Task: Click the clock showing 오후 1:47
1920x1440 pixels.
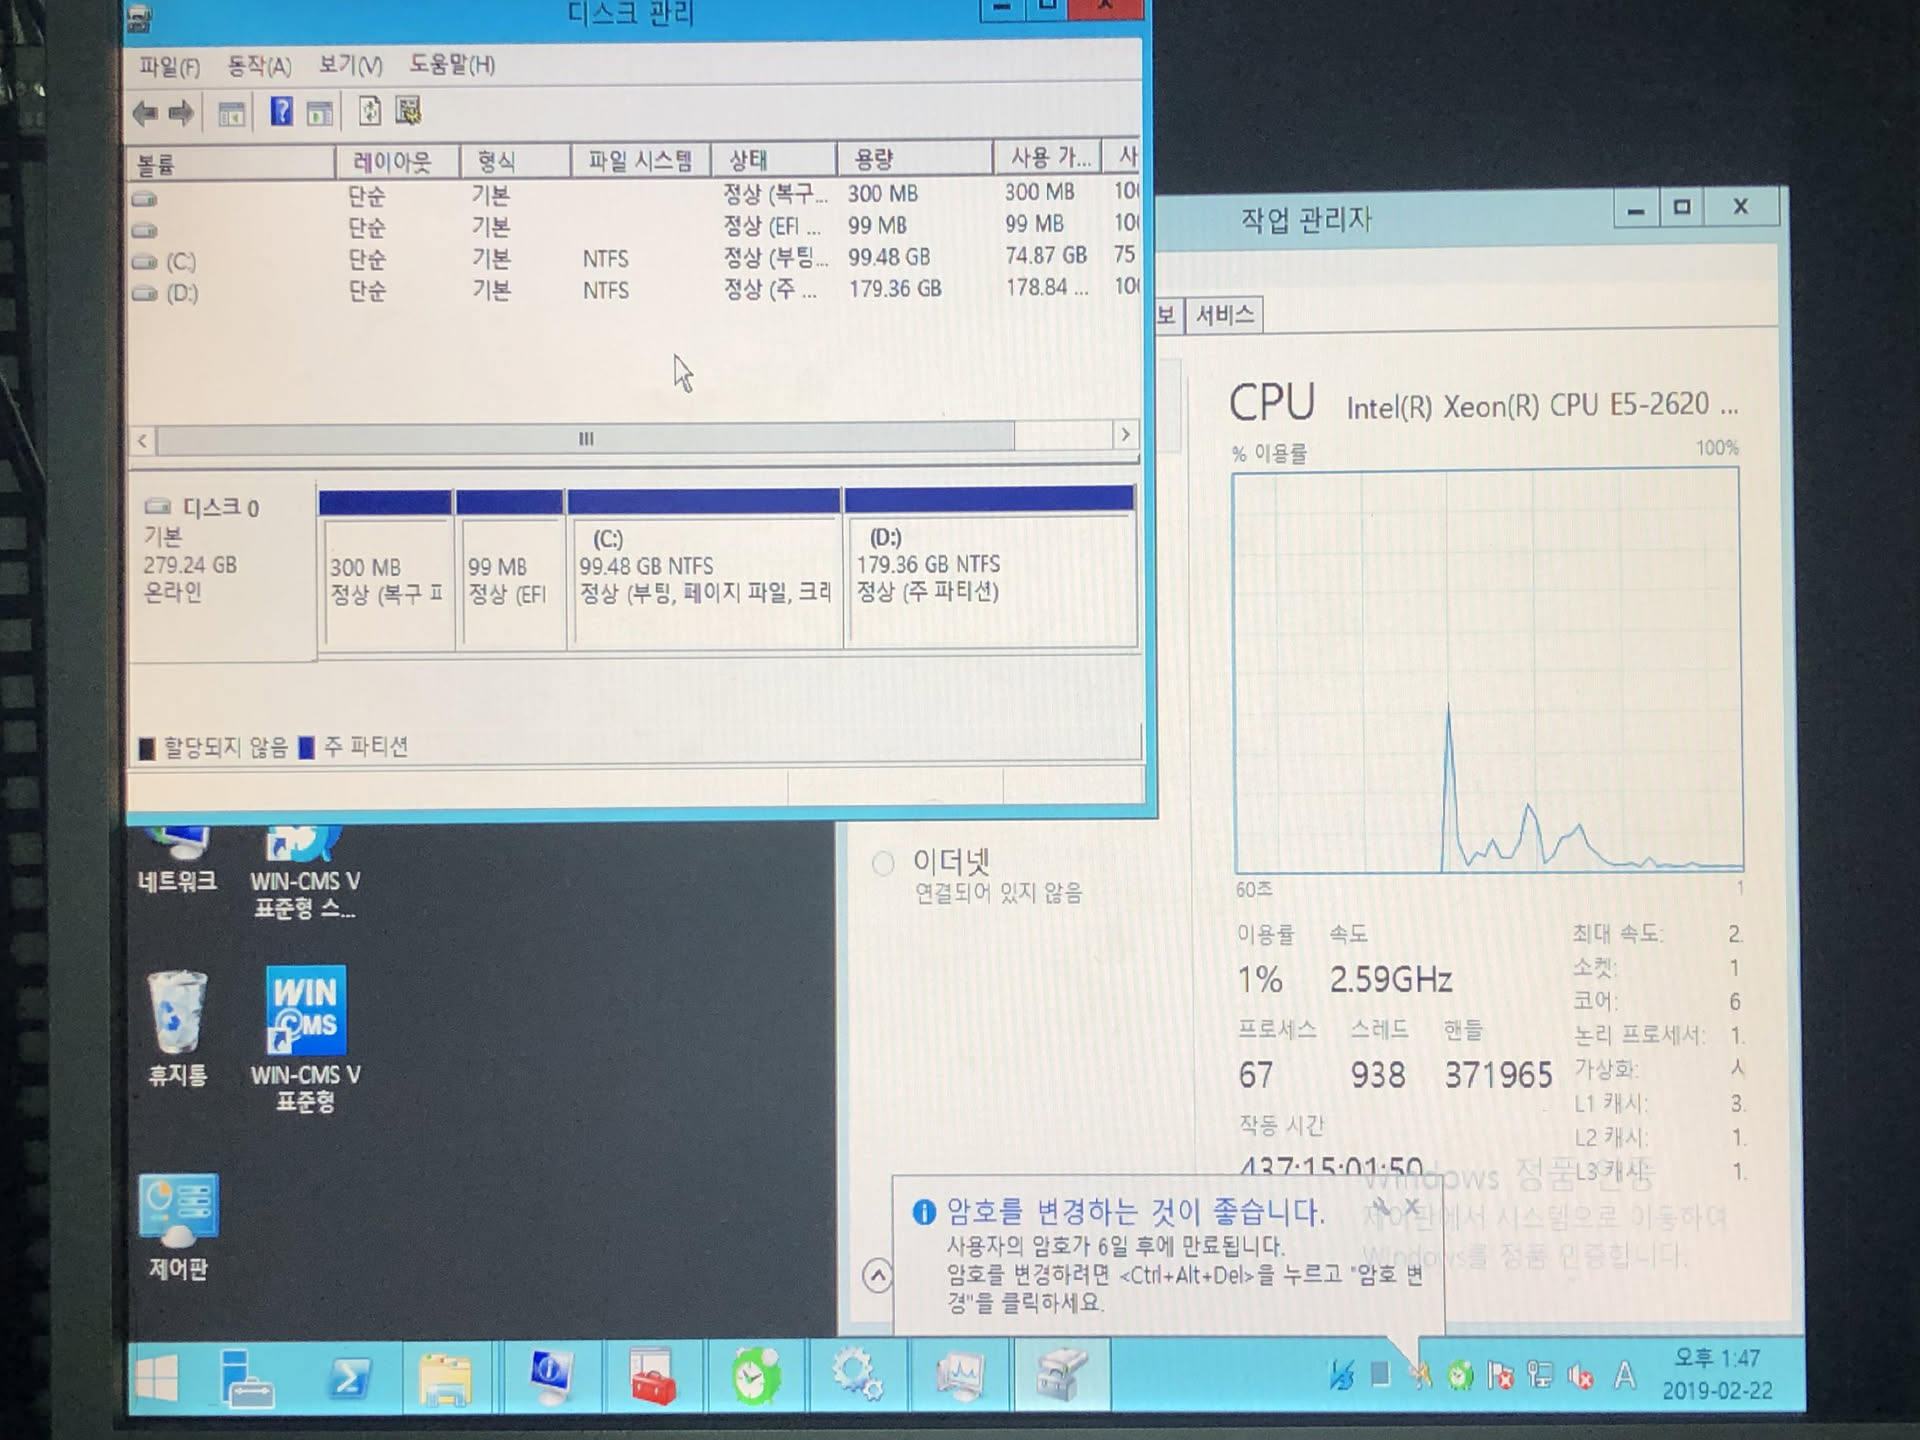Action: coord(1716,1373)
